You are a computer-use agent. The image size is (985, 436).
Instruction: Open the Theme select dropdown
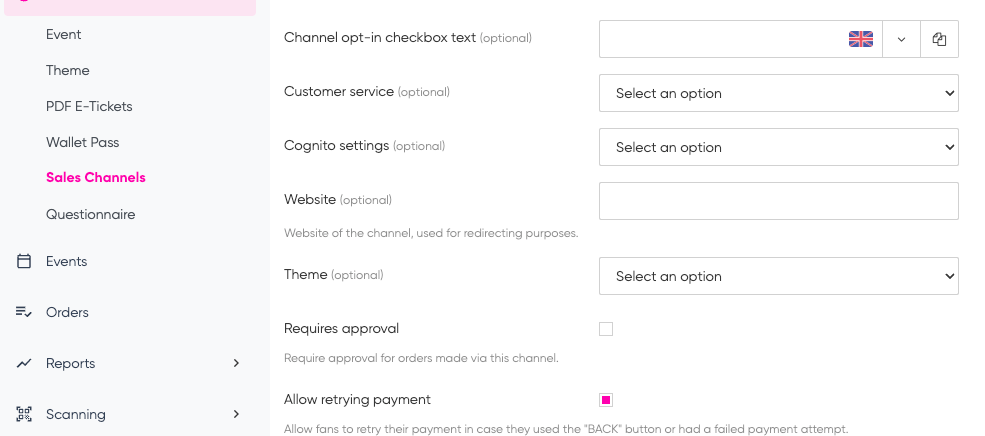point(778,276)
